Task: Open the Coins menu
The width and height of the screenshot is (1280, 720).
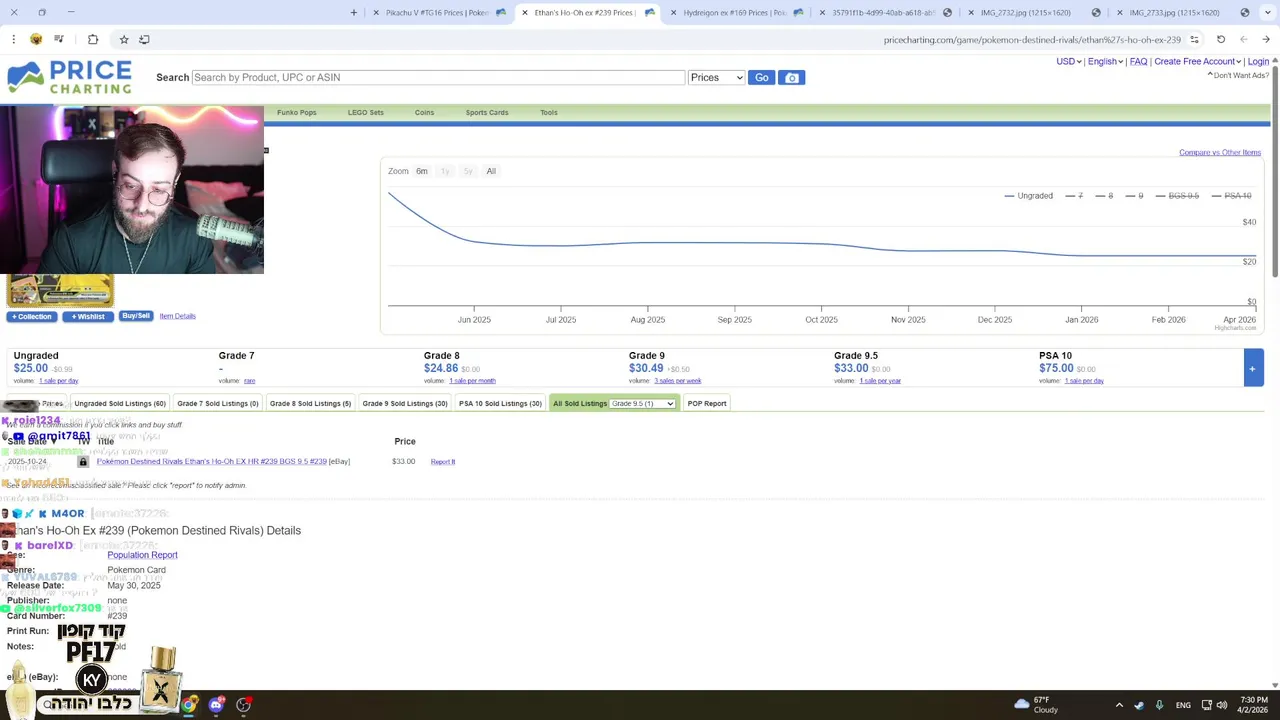Action: [424, 112]
